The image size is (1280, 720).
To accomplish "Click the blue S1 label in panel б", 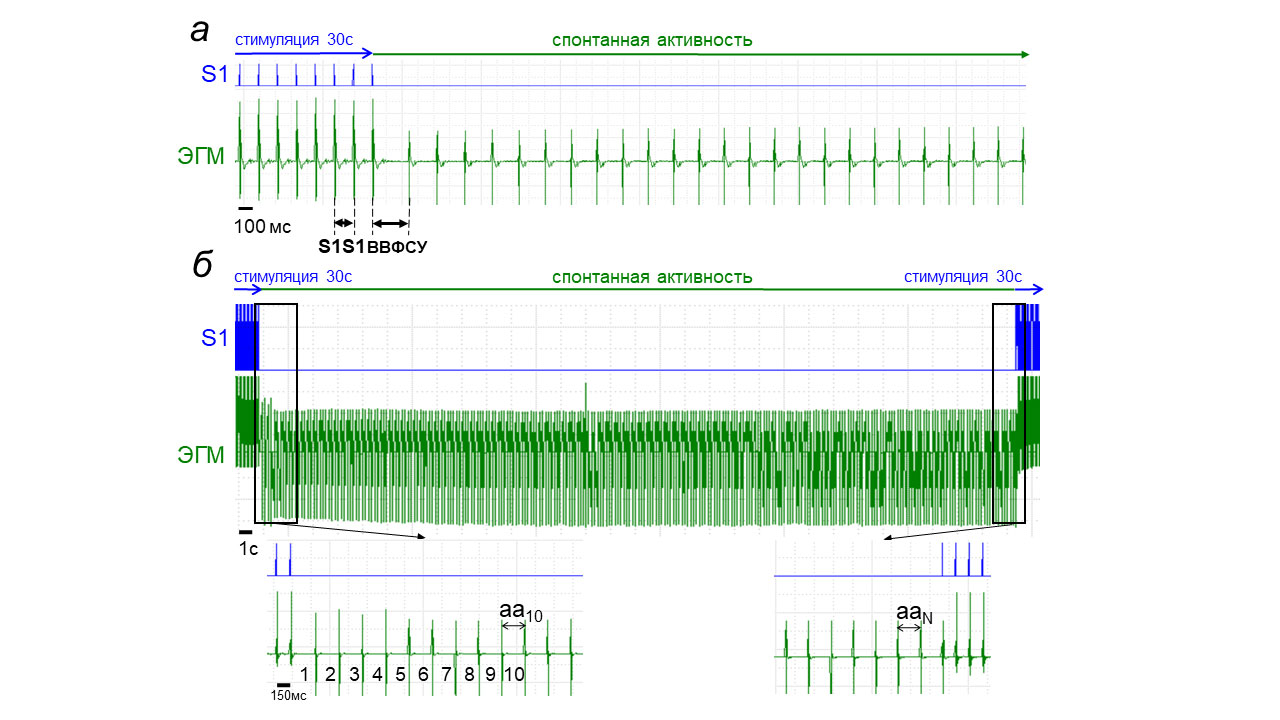I will tap(216, 339).
